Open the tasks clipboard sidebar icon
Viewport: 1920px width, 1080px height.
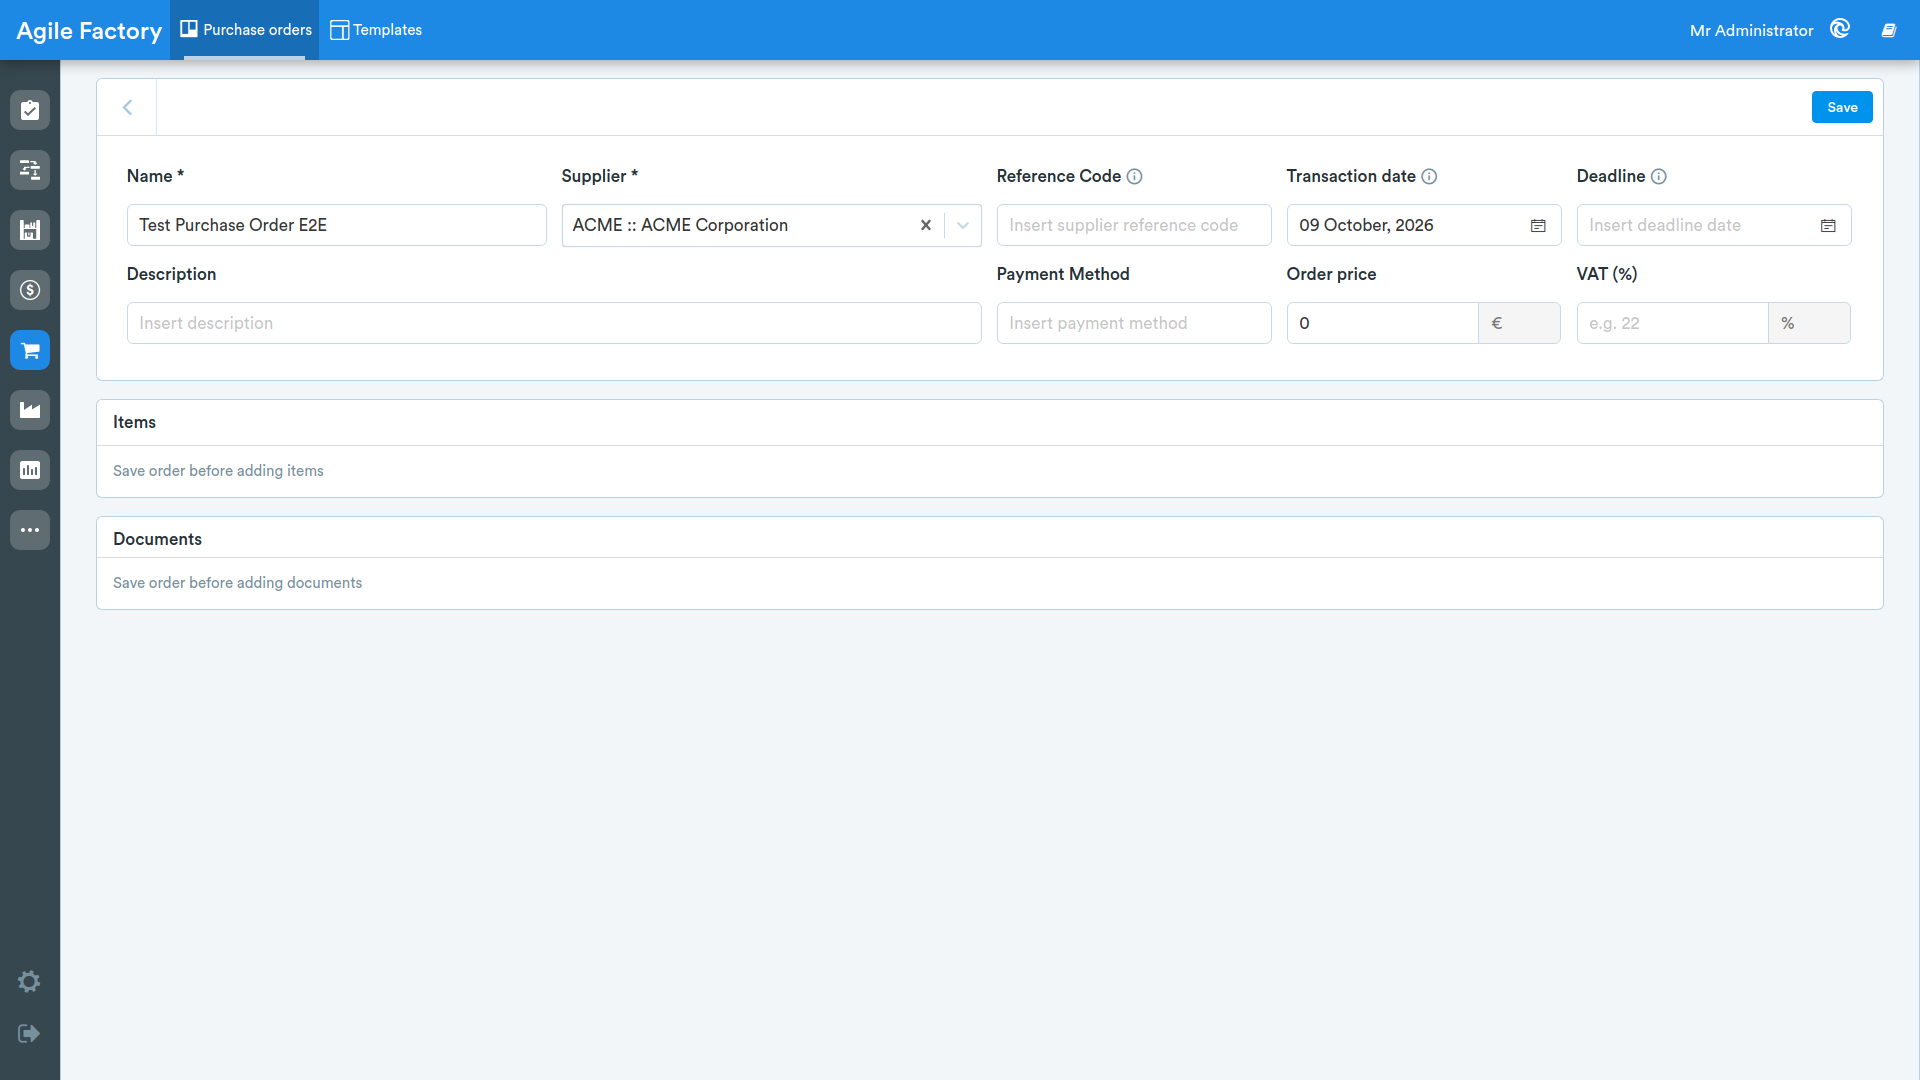coord(30,110)
